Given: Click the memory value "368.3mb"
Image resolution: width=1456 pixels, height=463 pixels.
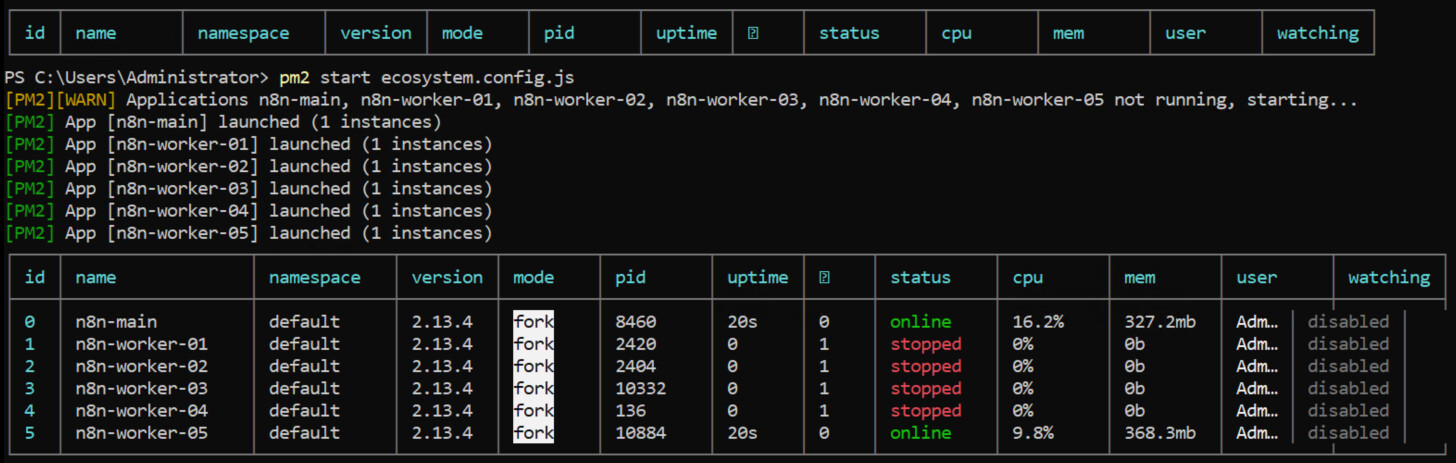Looking at the screenshot, I should pos(1160,433).
